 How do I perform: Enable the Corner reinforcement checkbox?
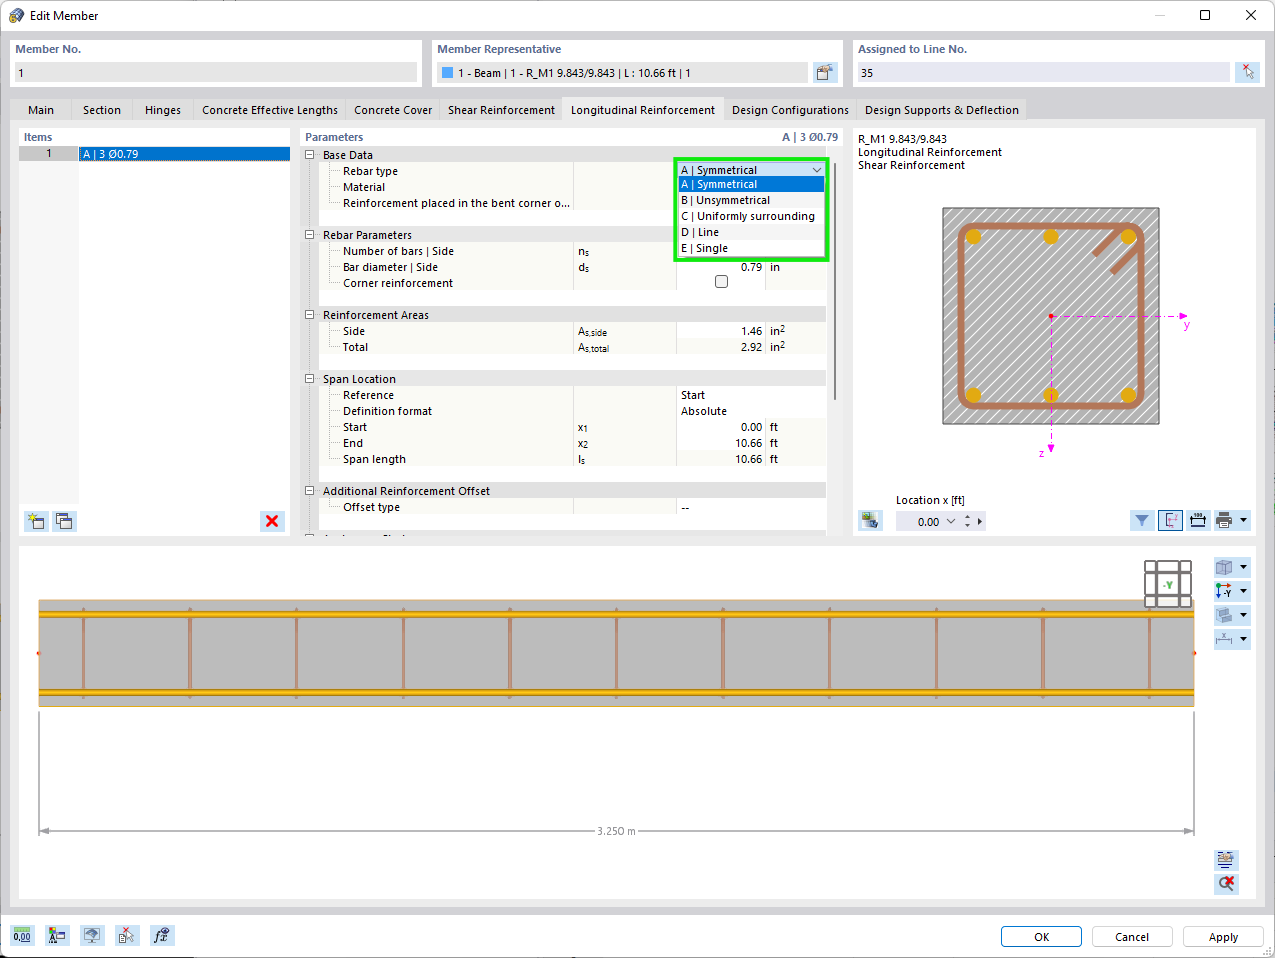721,281
